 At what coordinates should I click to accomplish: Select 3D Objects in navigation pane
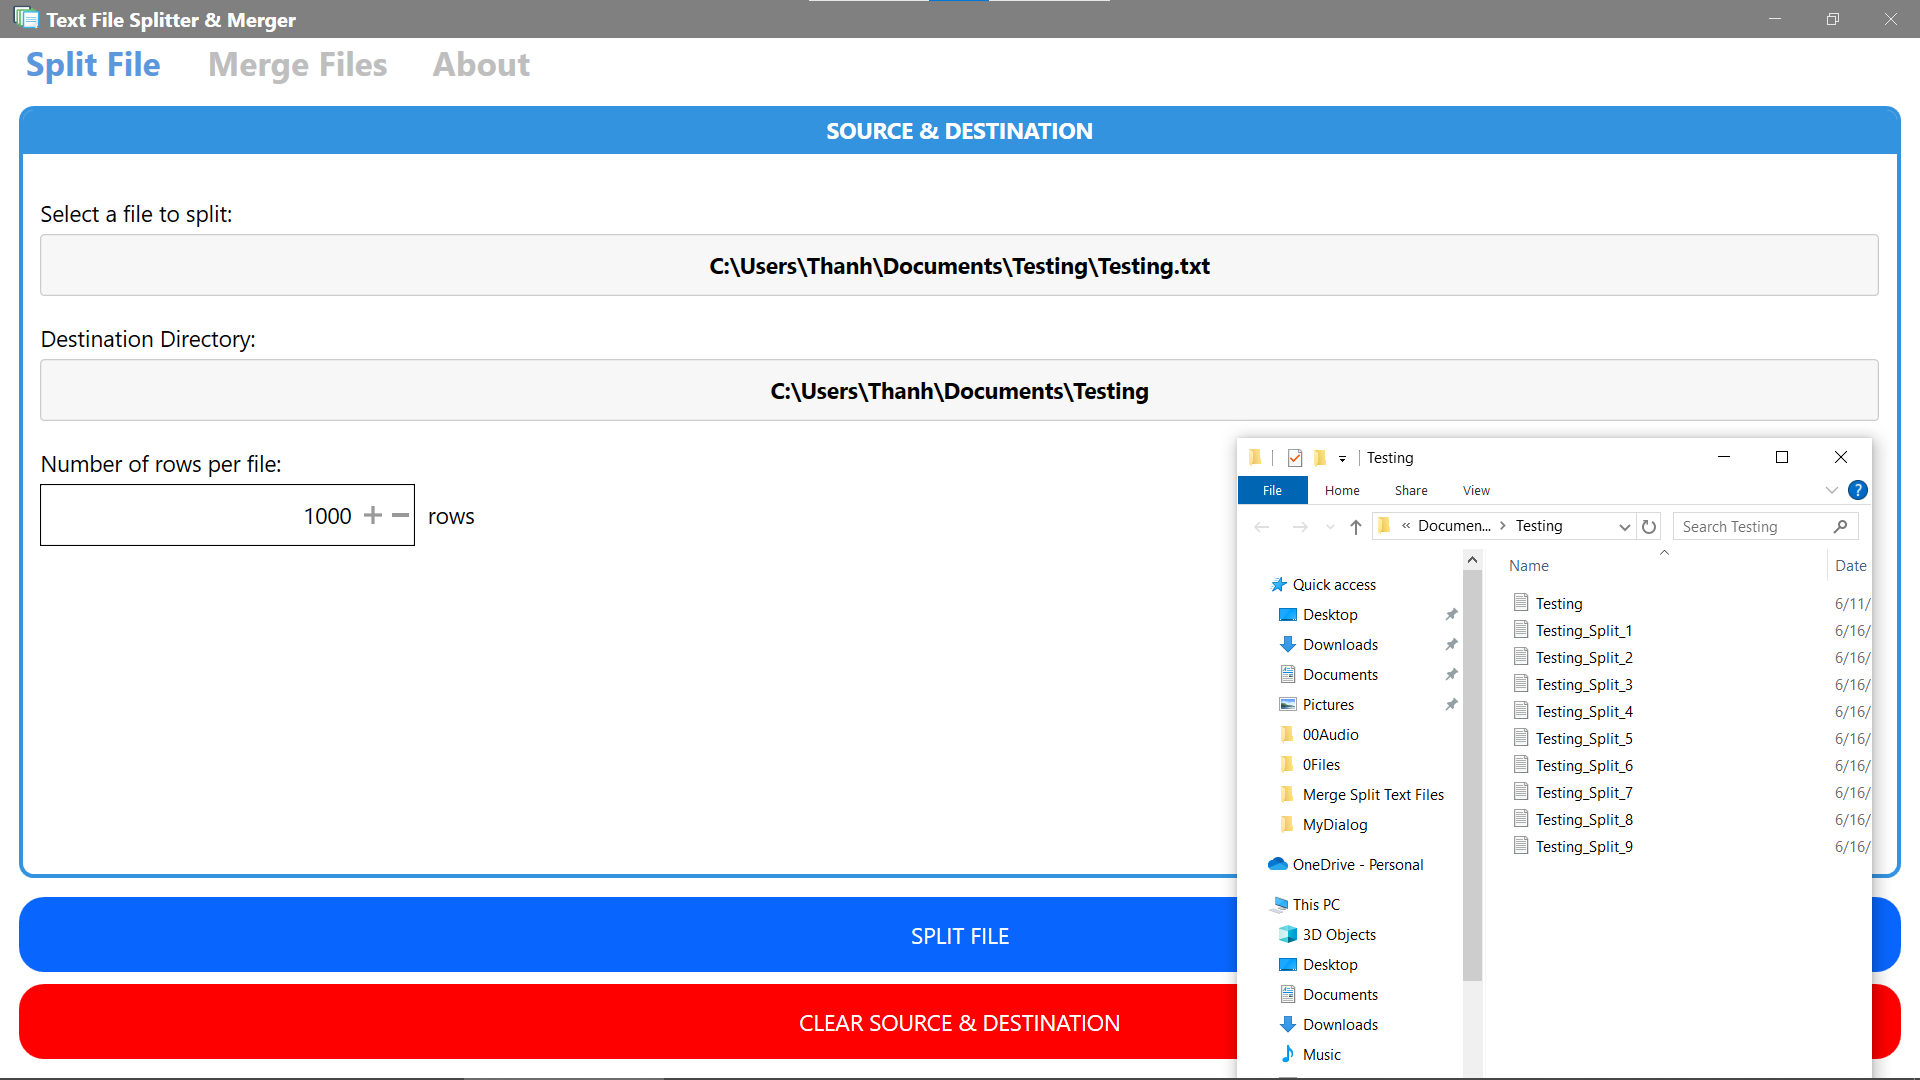click(1338, 934)
